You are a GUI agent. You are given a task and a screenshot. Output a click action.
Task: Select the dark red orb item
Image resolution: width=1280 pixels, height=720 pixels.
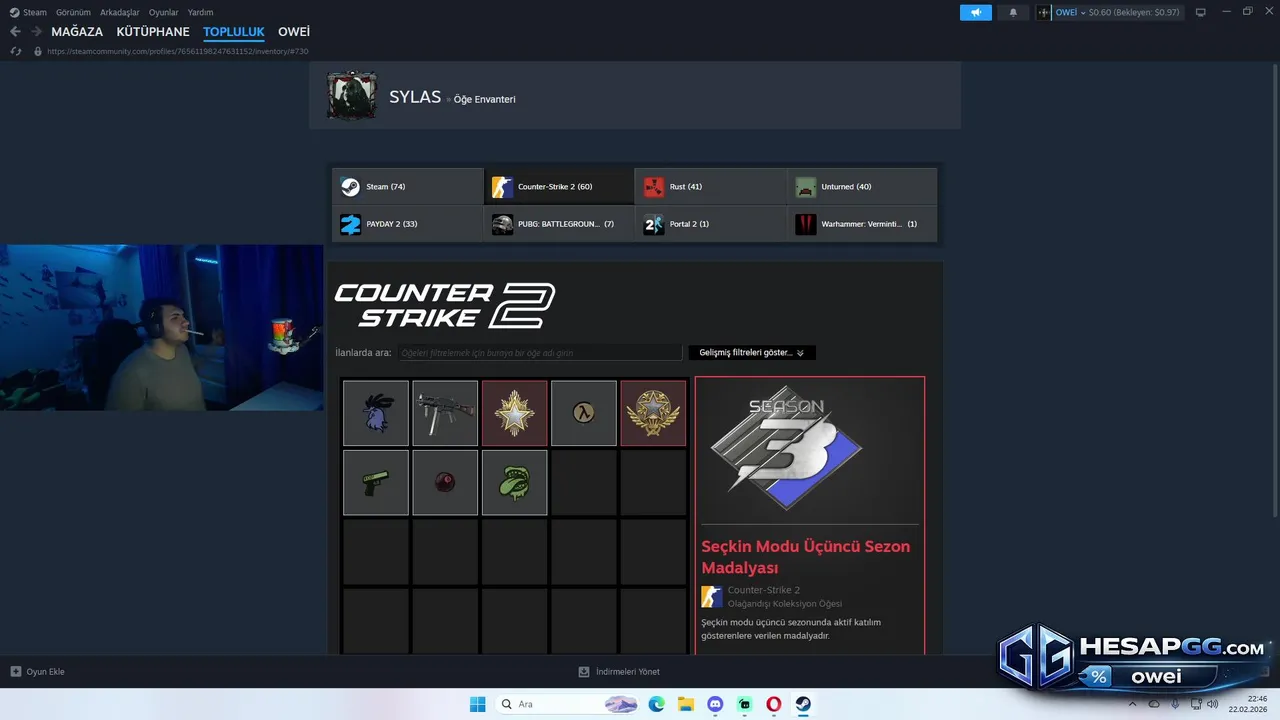coord(445,482)
